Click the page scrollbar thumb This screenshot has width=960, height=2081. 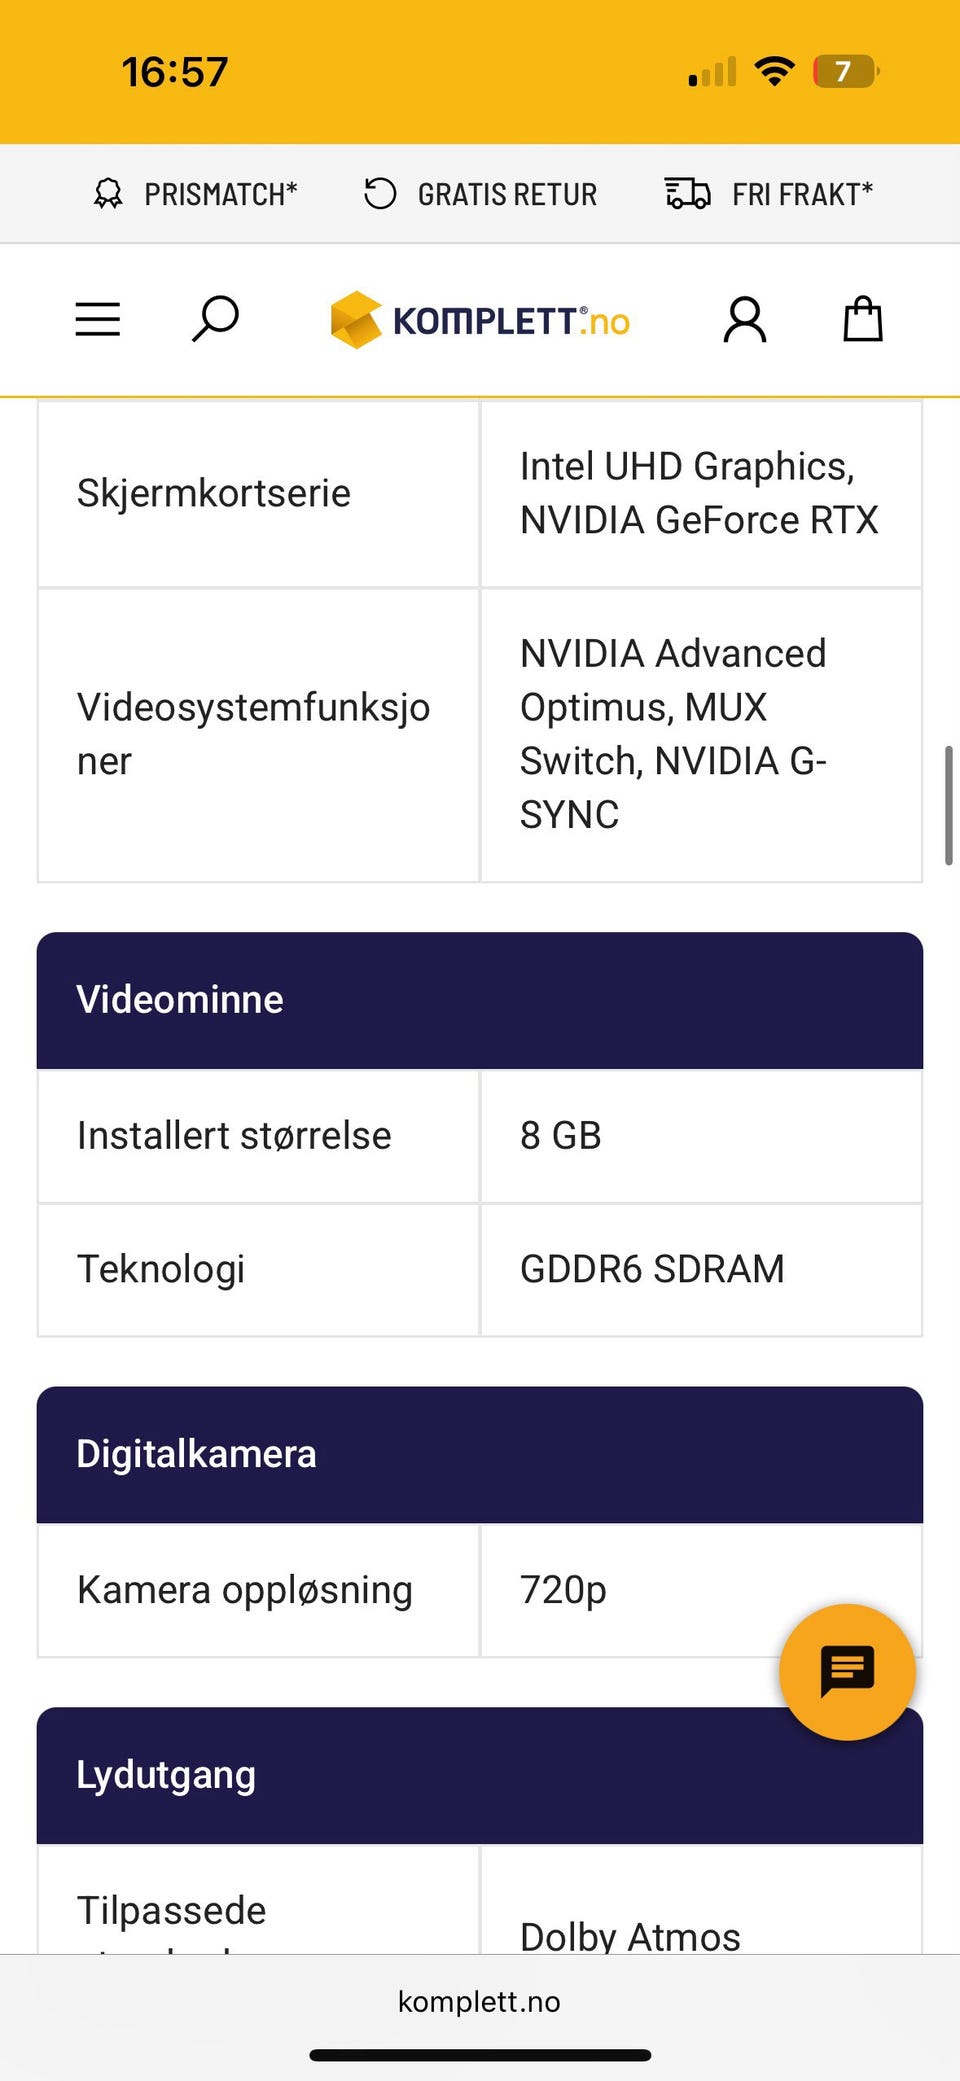tap(948, 805)
